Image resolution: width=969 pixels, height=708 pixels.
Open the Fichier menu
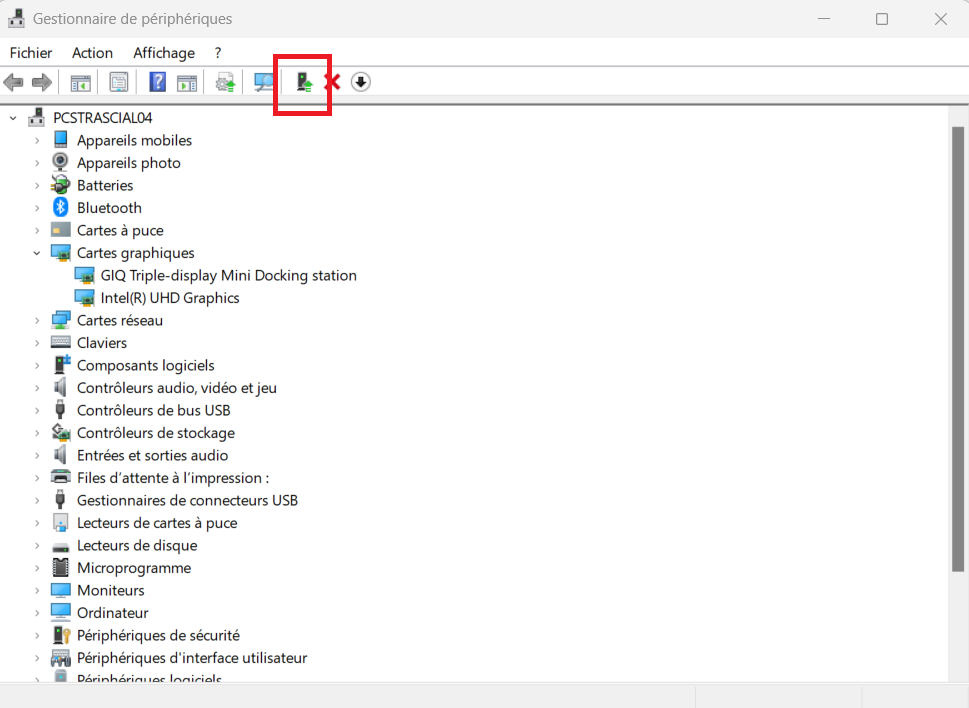tap(31, 53)
